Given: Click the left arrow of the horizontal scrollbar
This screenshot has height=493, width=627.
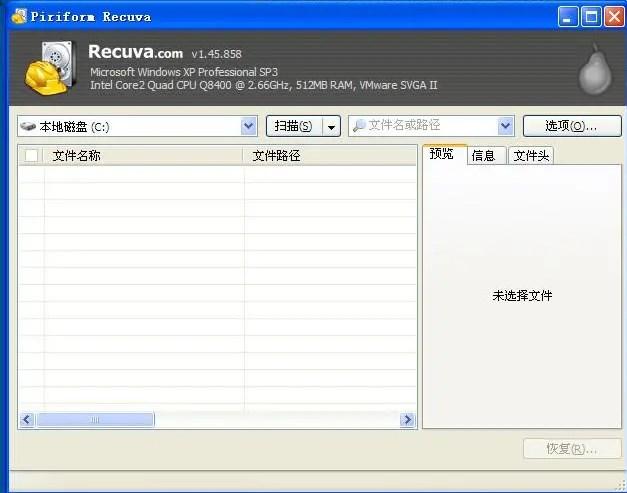Looking at the screenshot, I should (27, 420).
